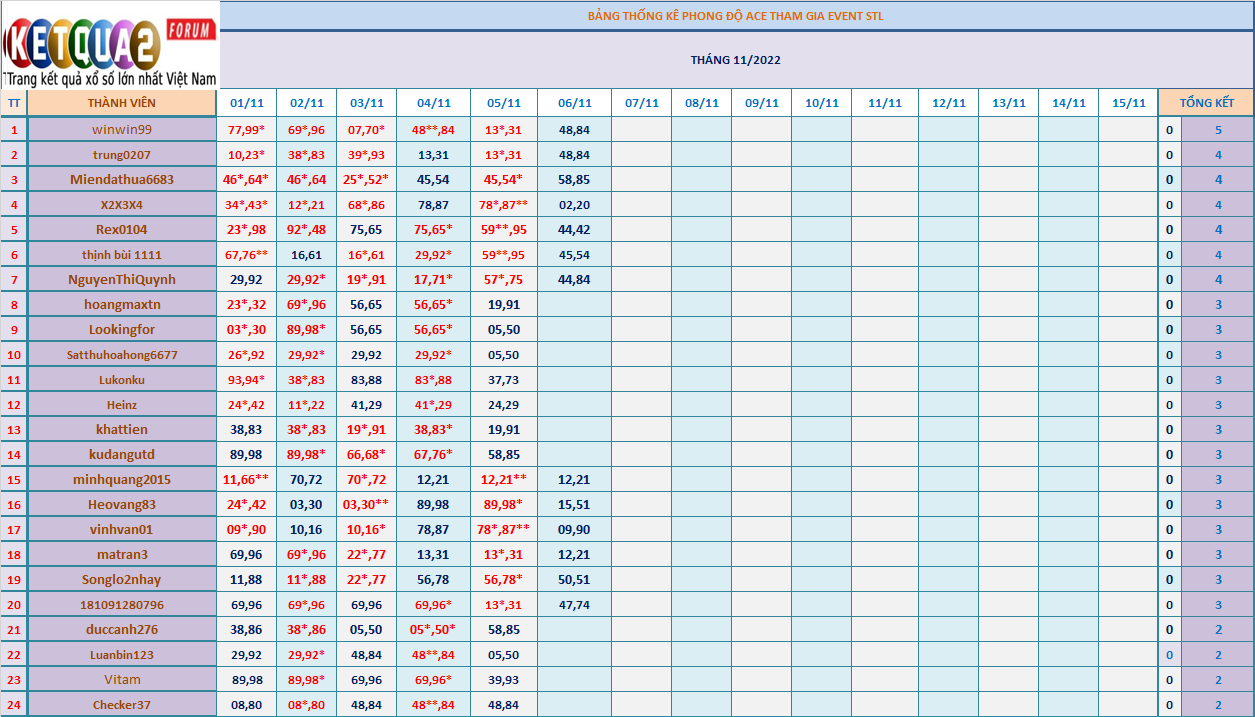Click winwin99's total score of 5

click(x=1217, y=130)
